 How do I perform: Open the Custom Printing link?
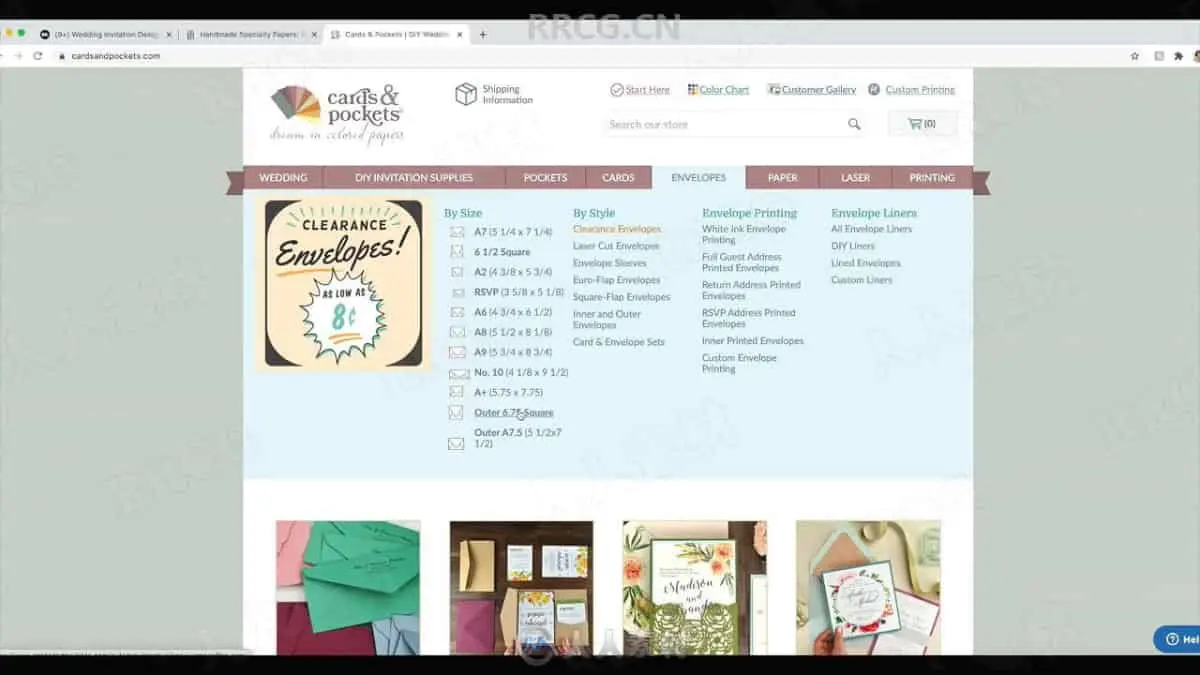(x=920, y=90)
